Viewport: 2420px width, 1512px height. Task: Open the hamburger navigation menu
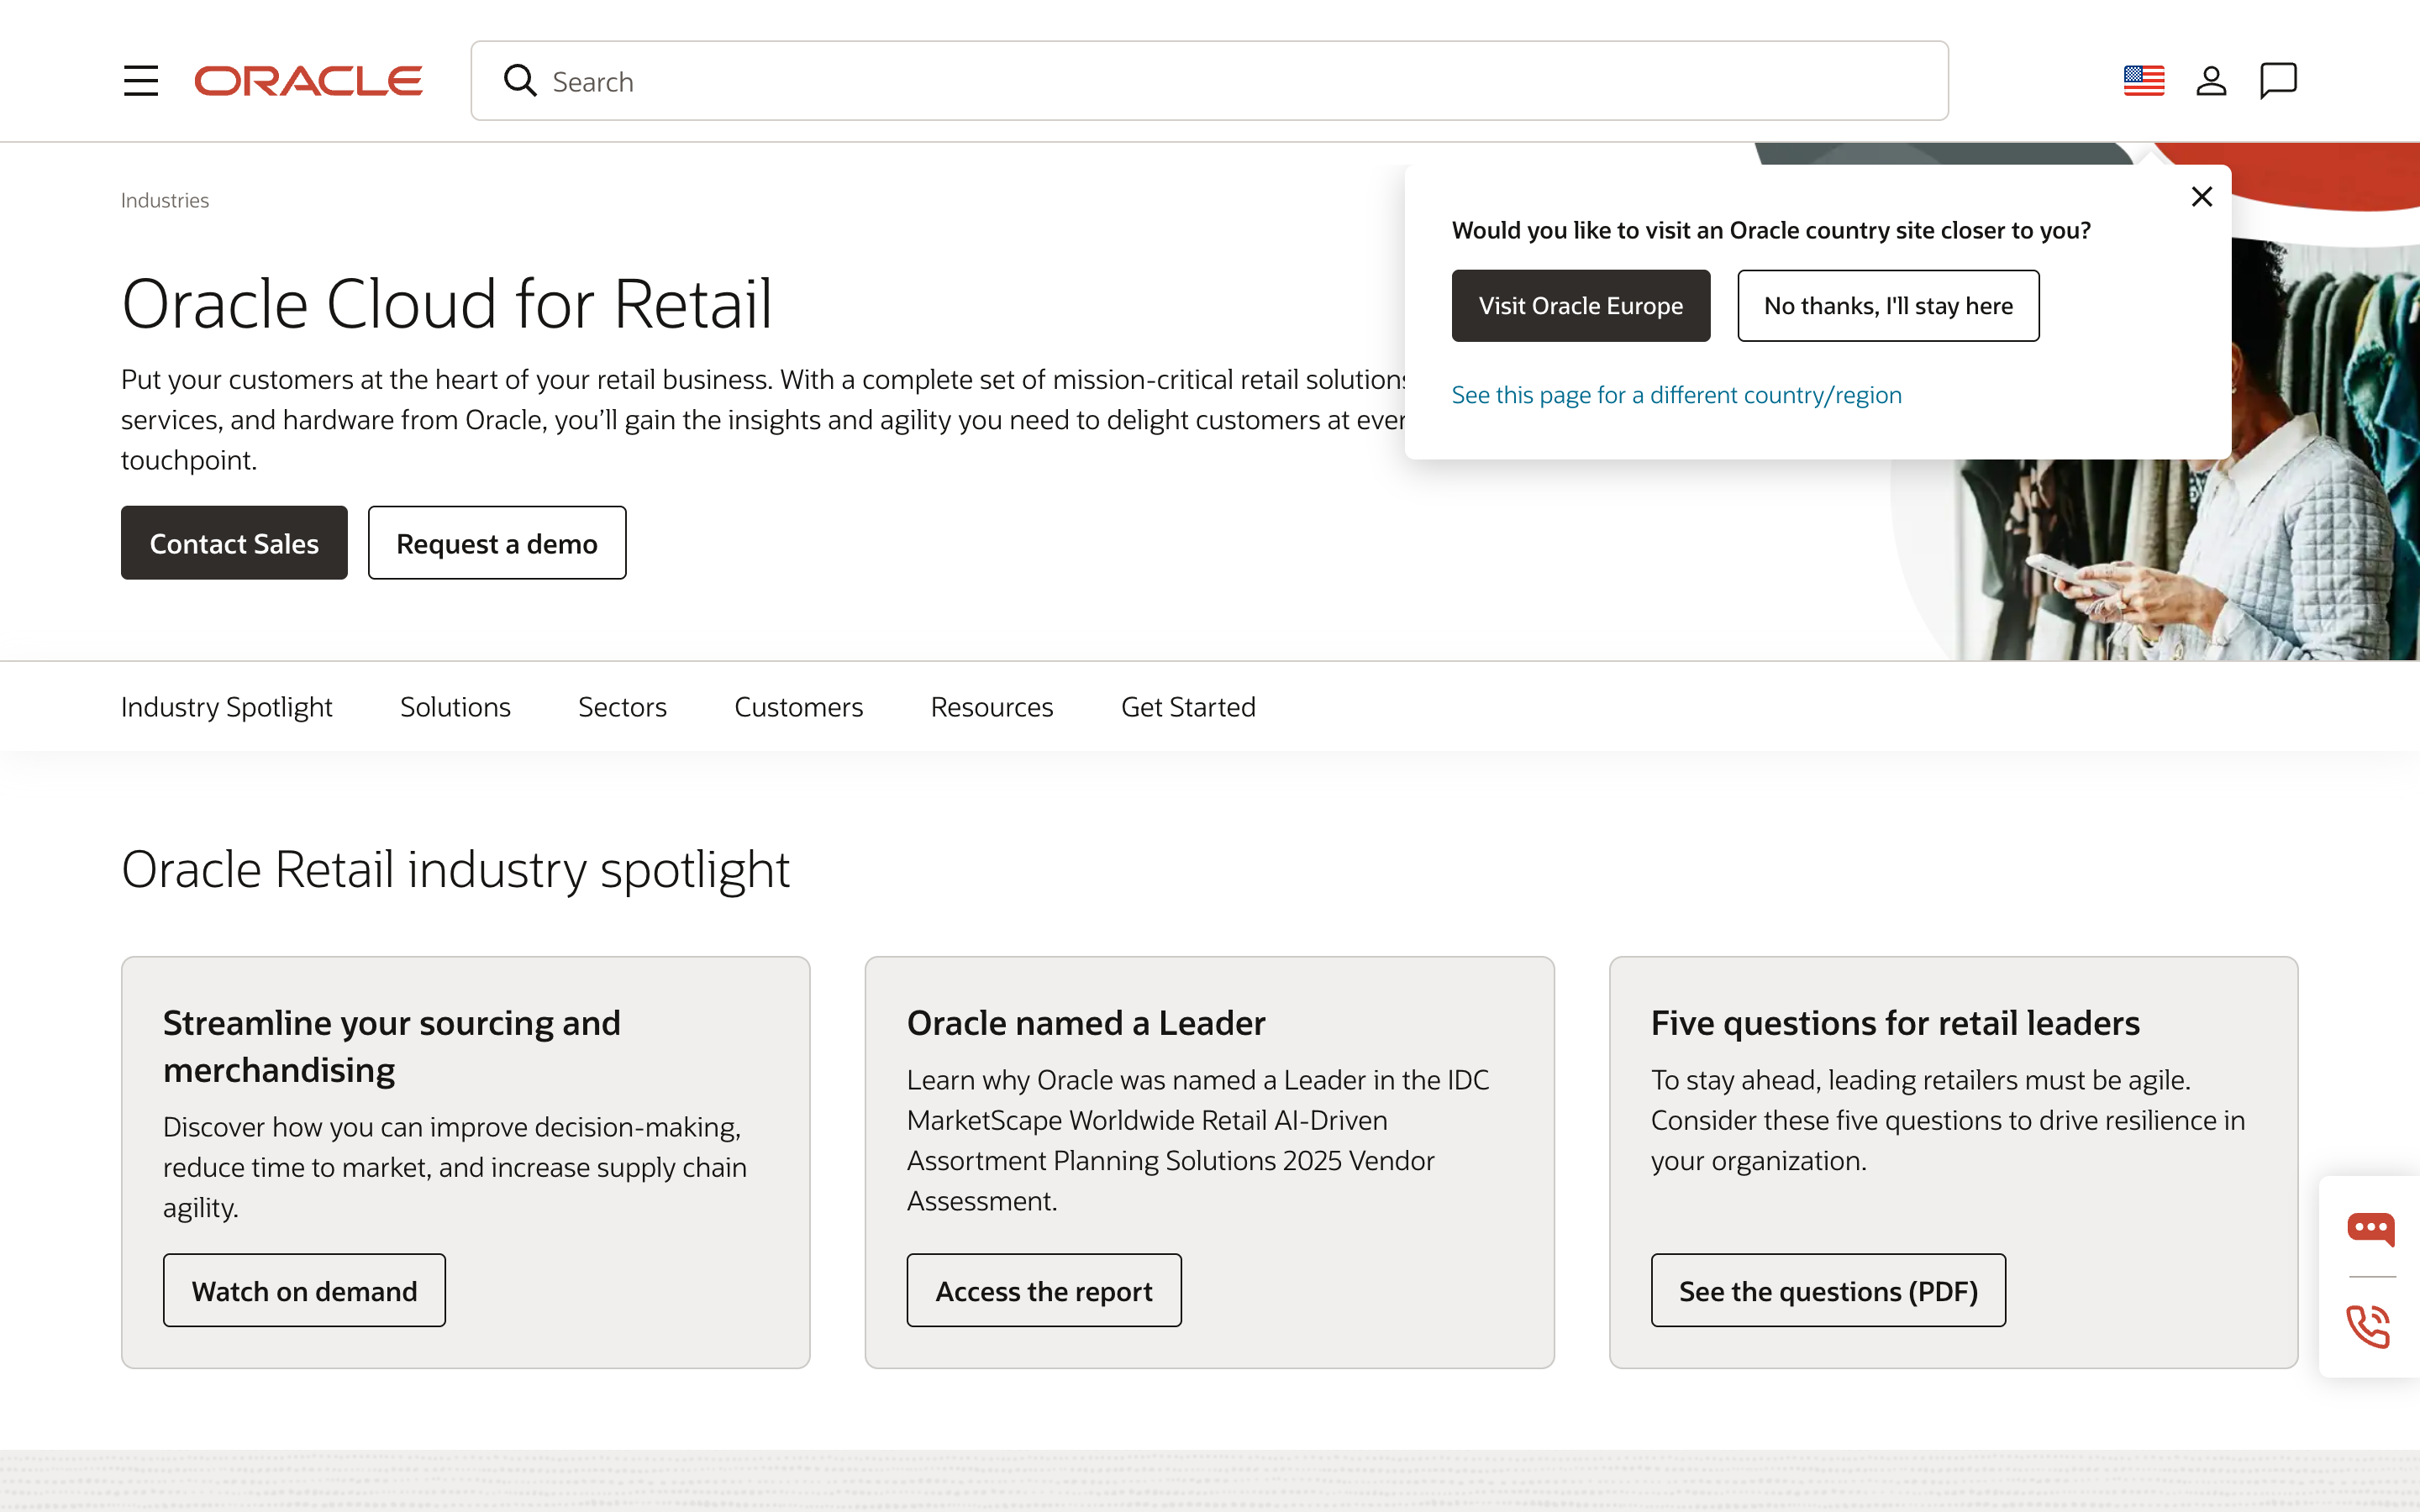coord(141,81)
